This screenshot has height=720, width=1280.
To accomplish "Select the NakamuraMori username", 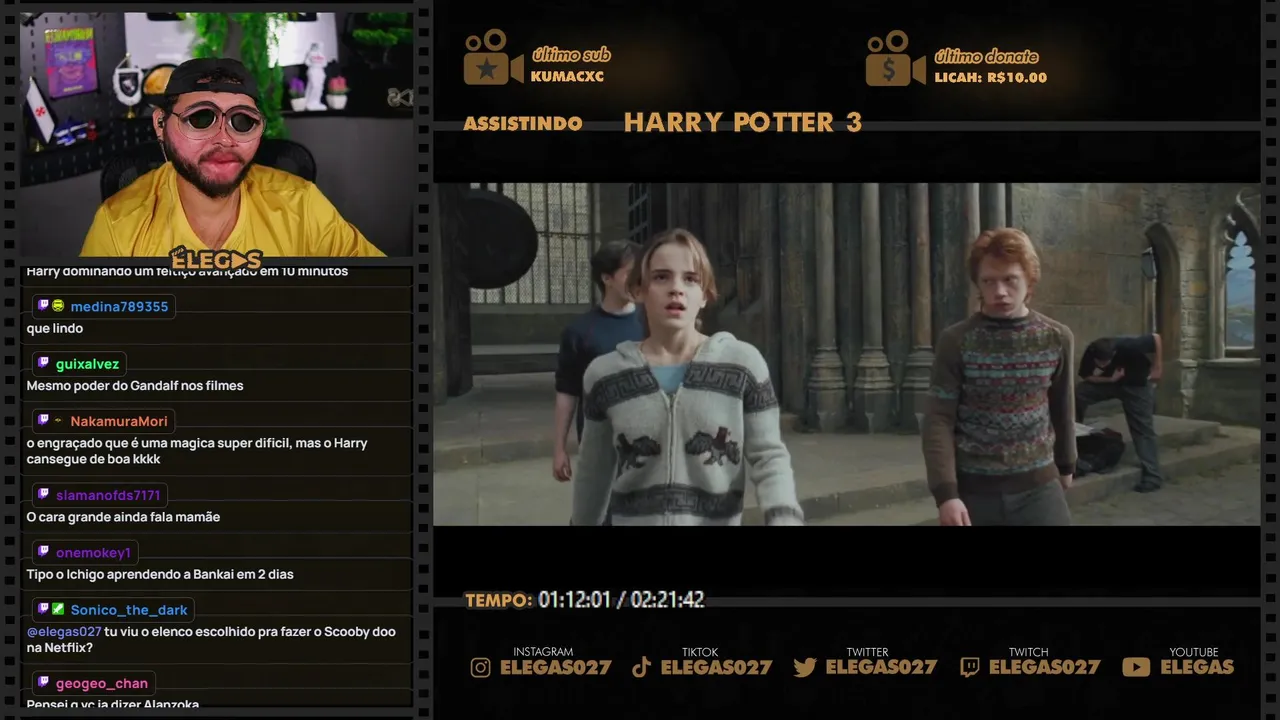I will pyautogui.click(x=119, y=422).
